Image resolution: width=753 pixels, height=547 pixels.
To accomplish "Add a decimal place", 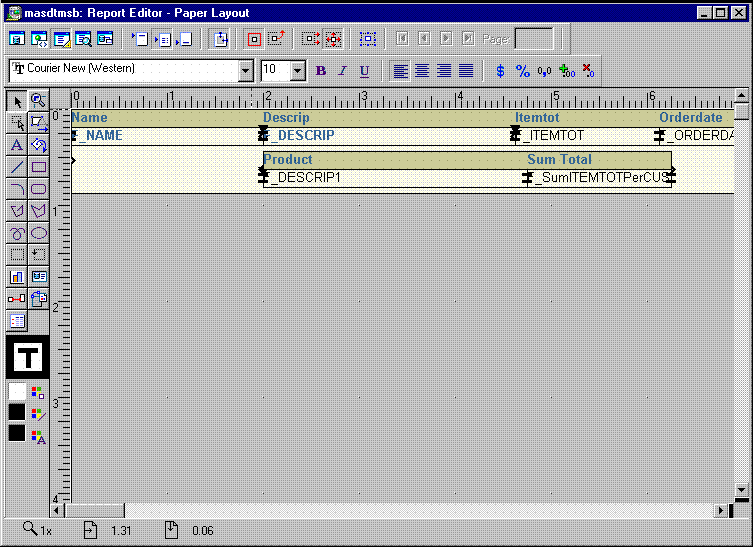I will pos(567,71).
